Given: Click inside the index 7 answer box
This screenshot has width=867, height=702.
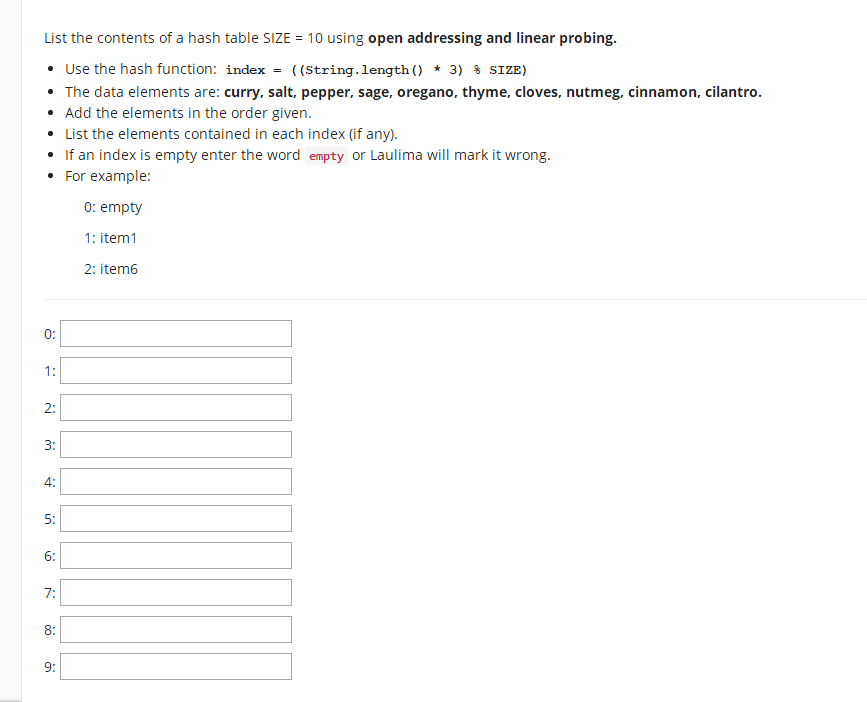Looking at the screenshot, I should click(x=175, y=592).
